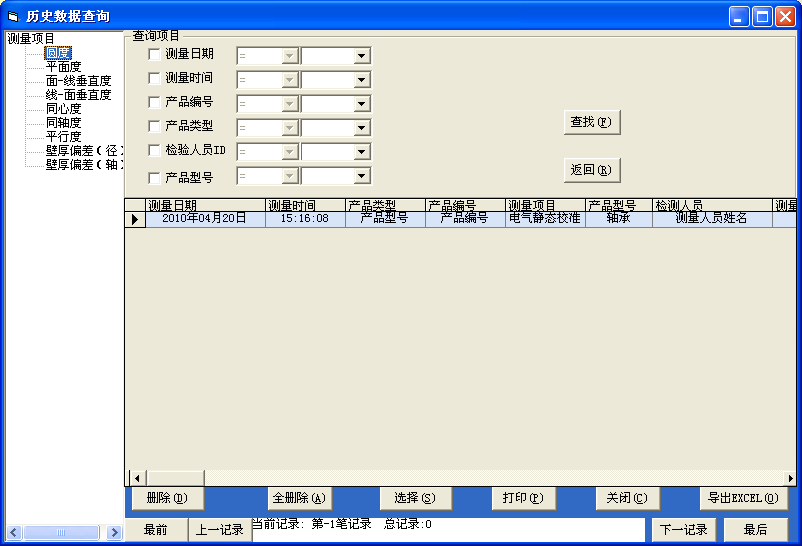This screenshot has width=802, height=546.
Task: Expand the 产品类型 value dropdown
Action: coord(361,128)
